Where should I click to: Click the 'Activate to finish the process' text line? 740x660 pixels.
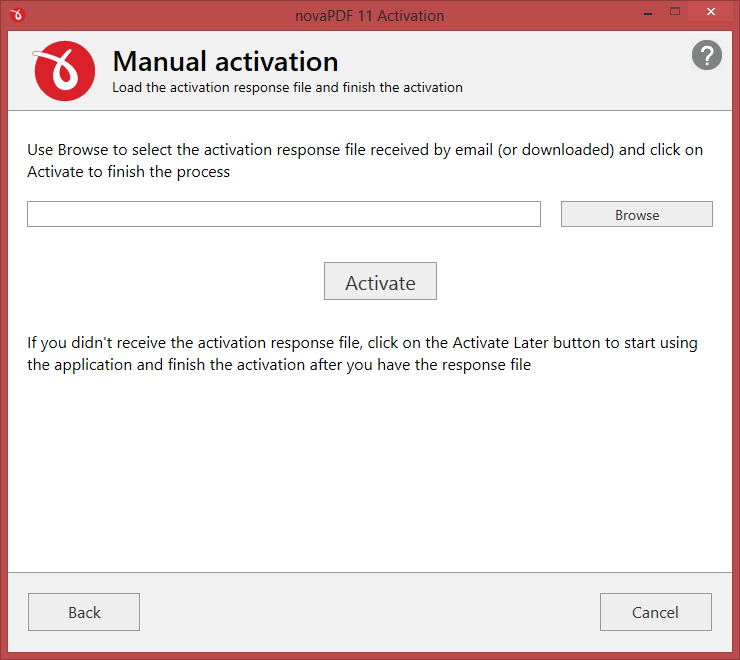click(128, 172)
